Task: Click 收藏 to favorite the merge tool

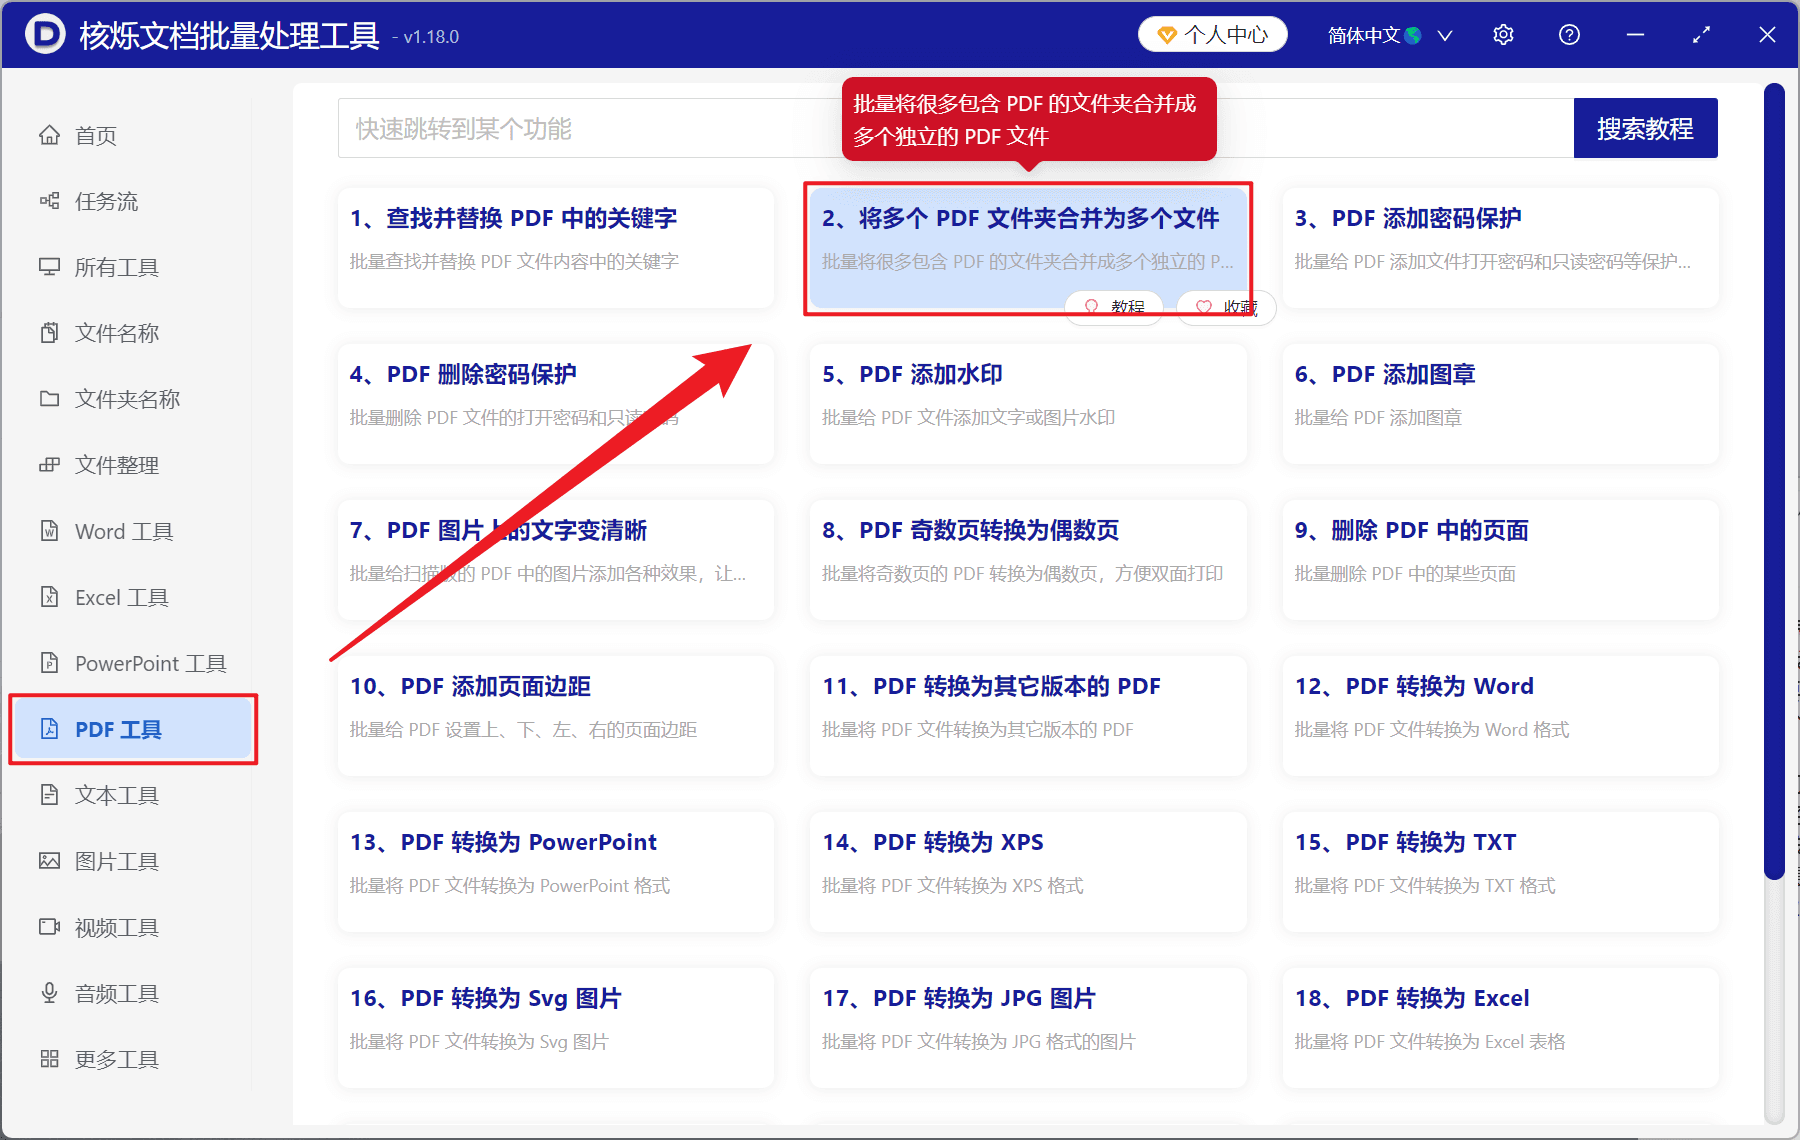Action: [x=1225, y=307]
